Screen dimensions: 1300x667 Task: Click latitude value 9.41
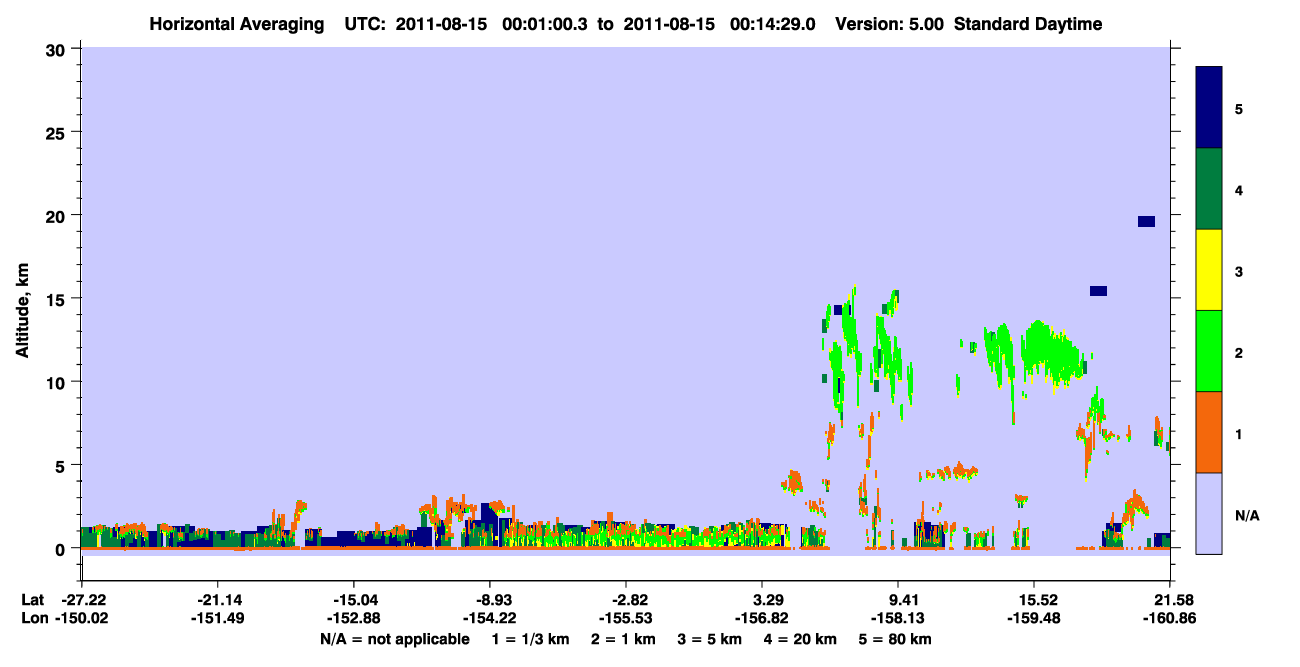tap(899, 600)
